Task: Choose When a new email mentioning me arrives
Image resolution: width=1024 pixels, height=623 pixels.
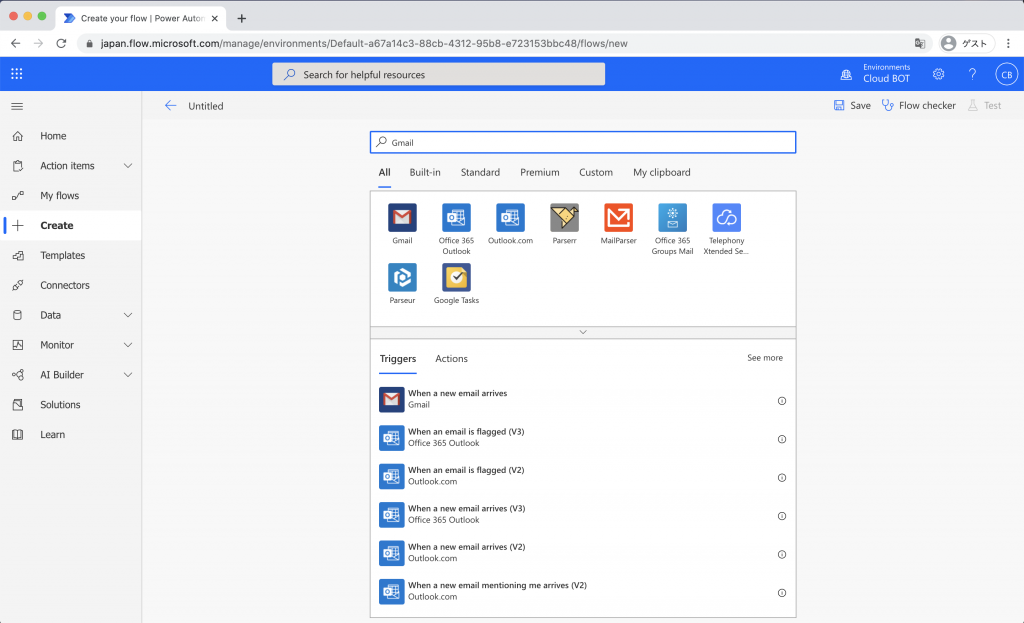Action: point(583,591)
